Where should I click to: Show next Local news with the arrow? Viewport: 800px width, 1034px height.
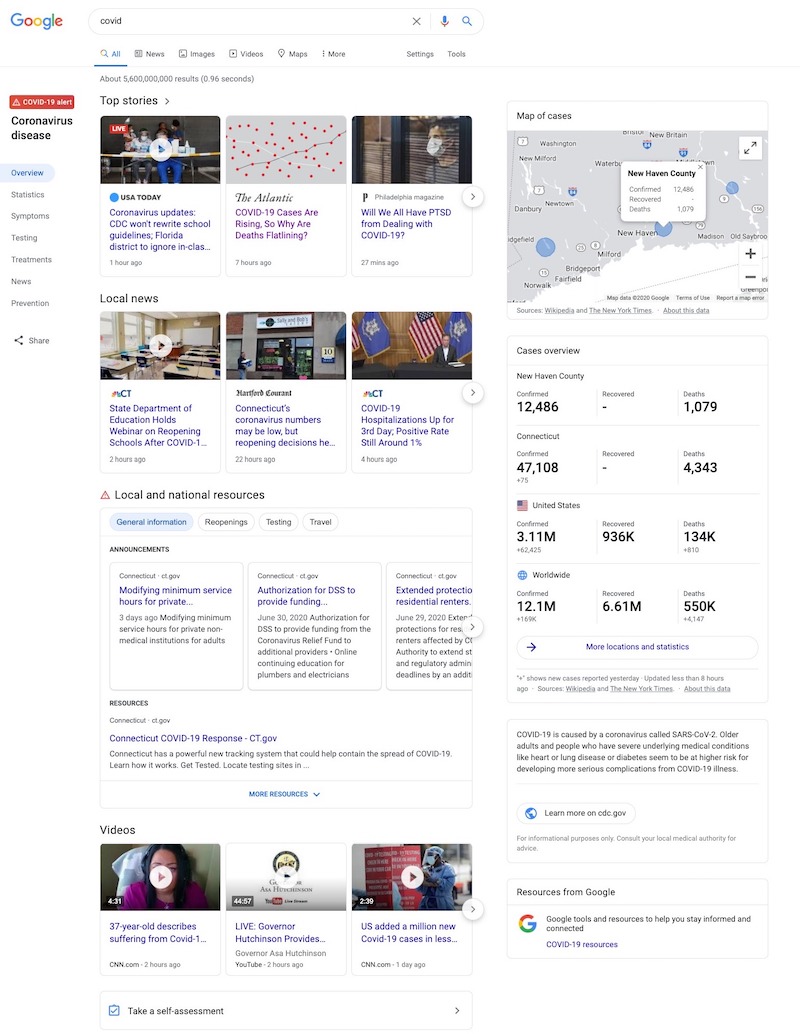click(472, 392)
